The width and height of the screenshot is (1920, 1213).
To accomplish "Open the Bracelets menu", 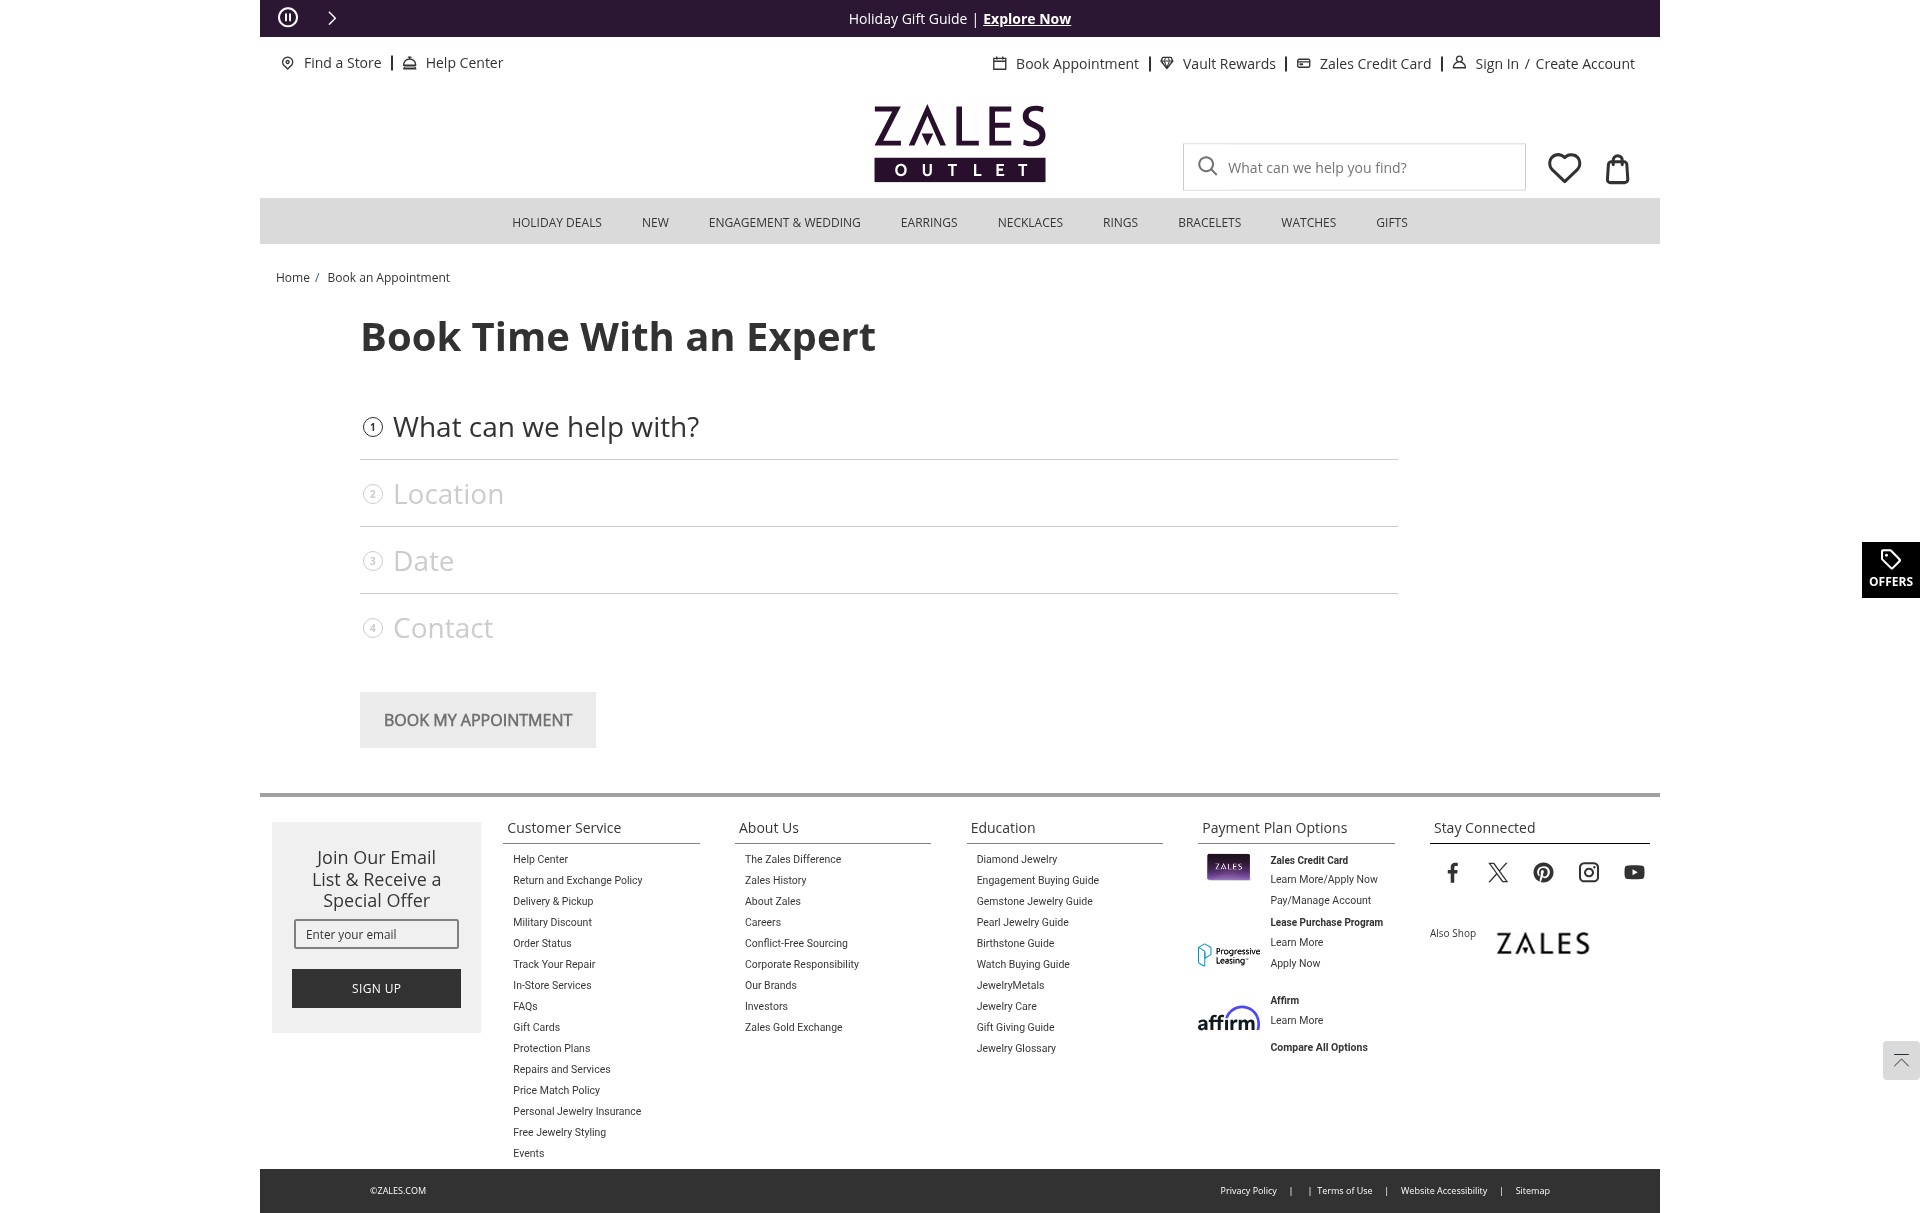I will [1209, 222].
